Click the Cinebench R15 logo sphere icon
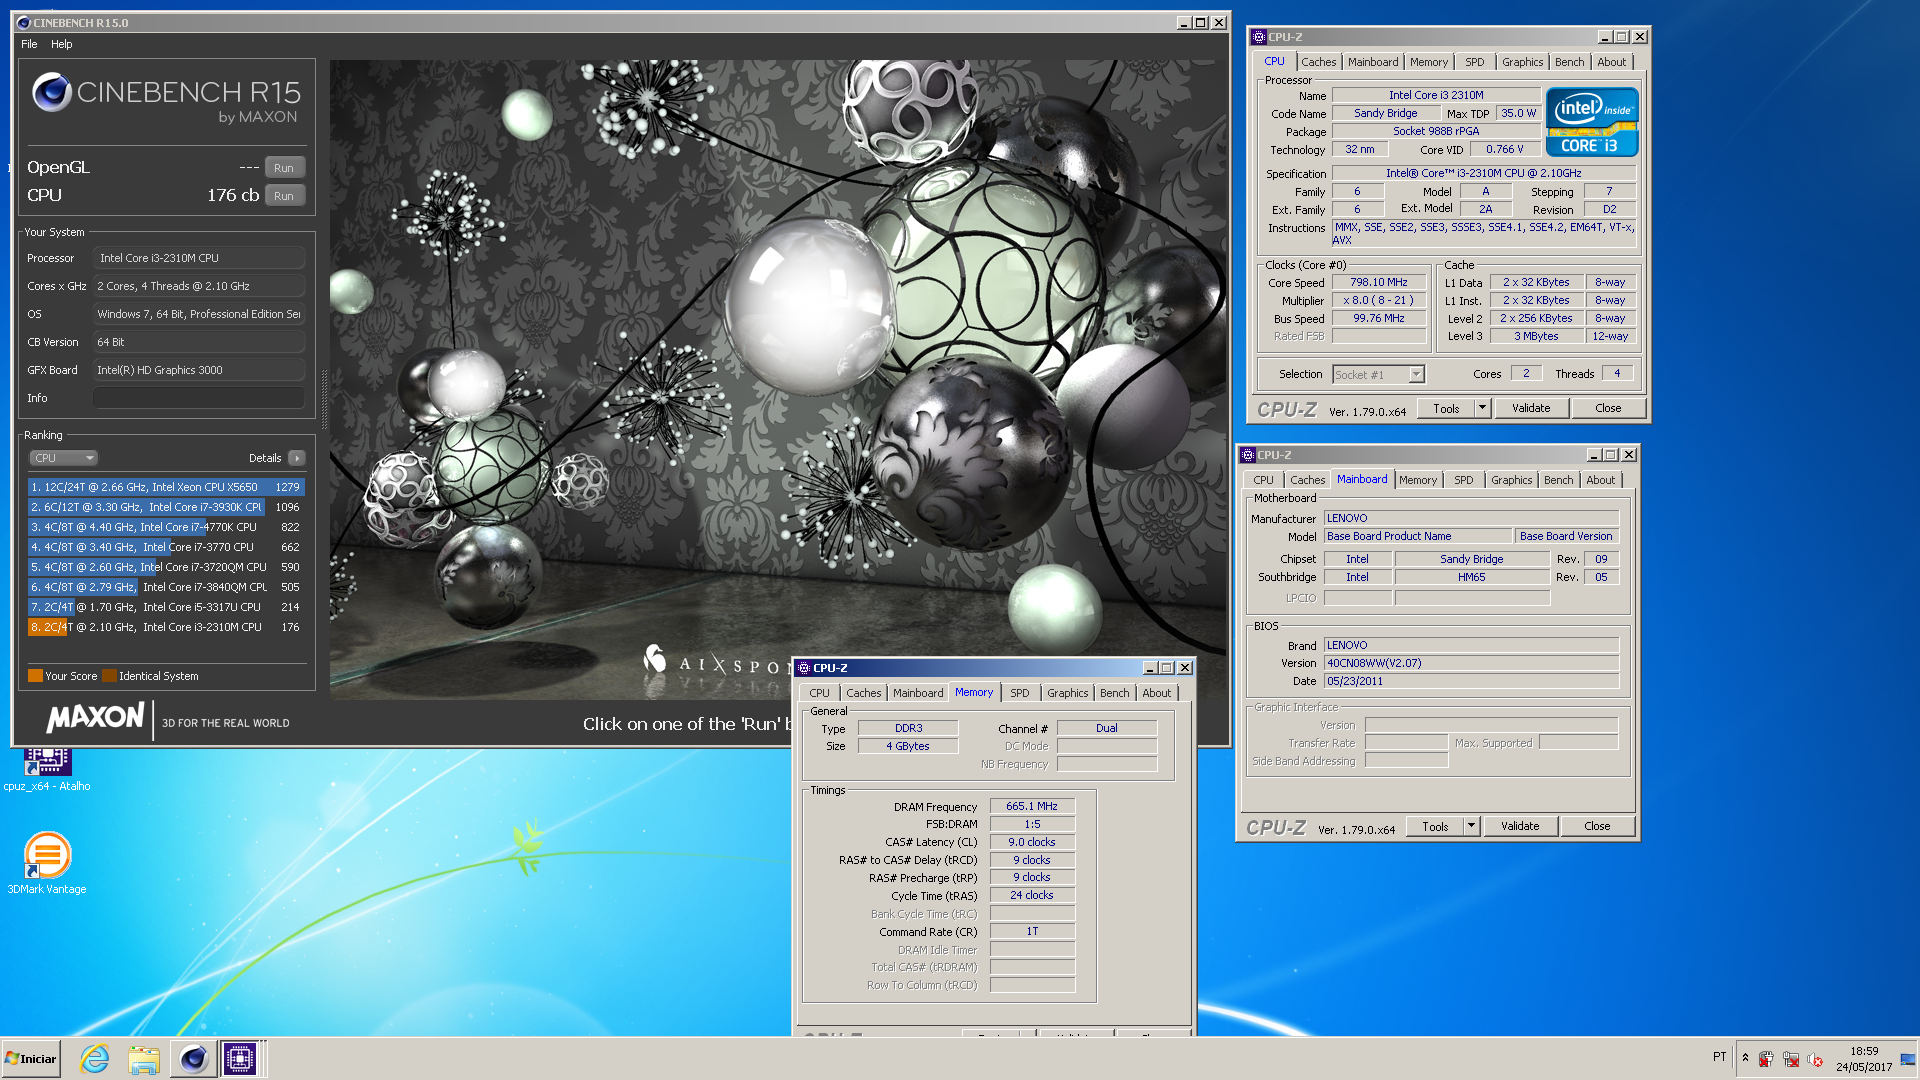This screenshot has height=1080, width=1920. [51, 93]
